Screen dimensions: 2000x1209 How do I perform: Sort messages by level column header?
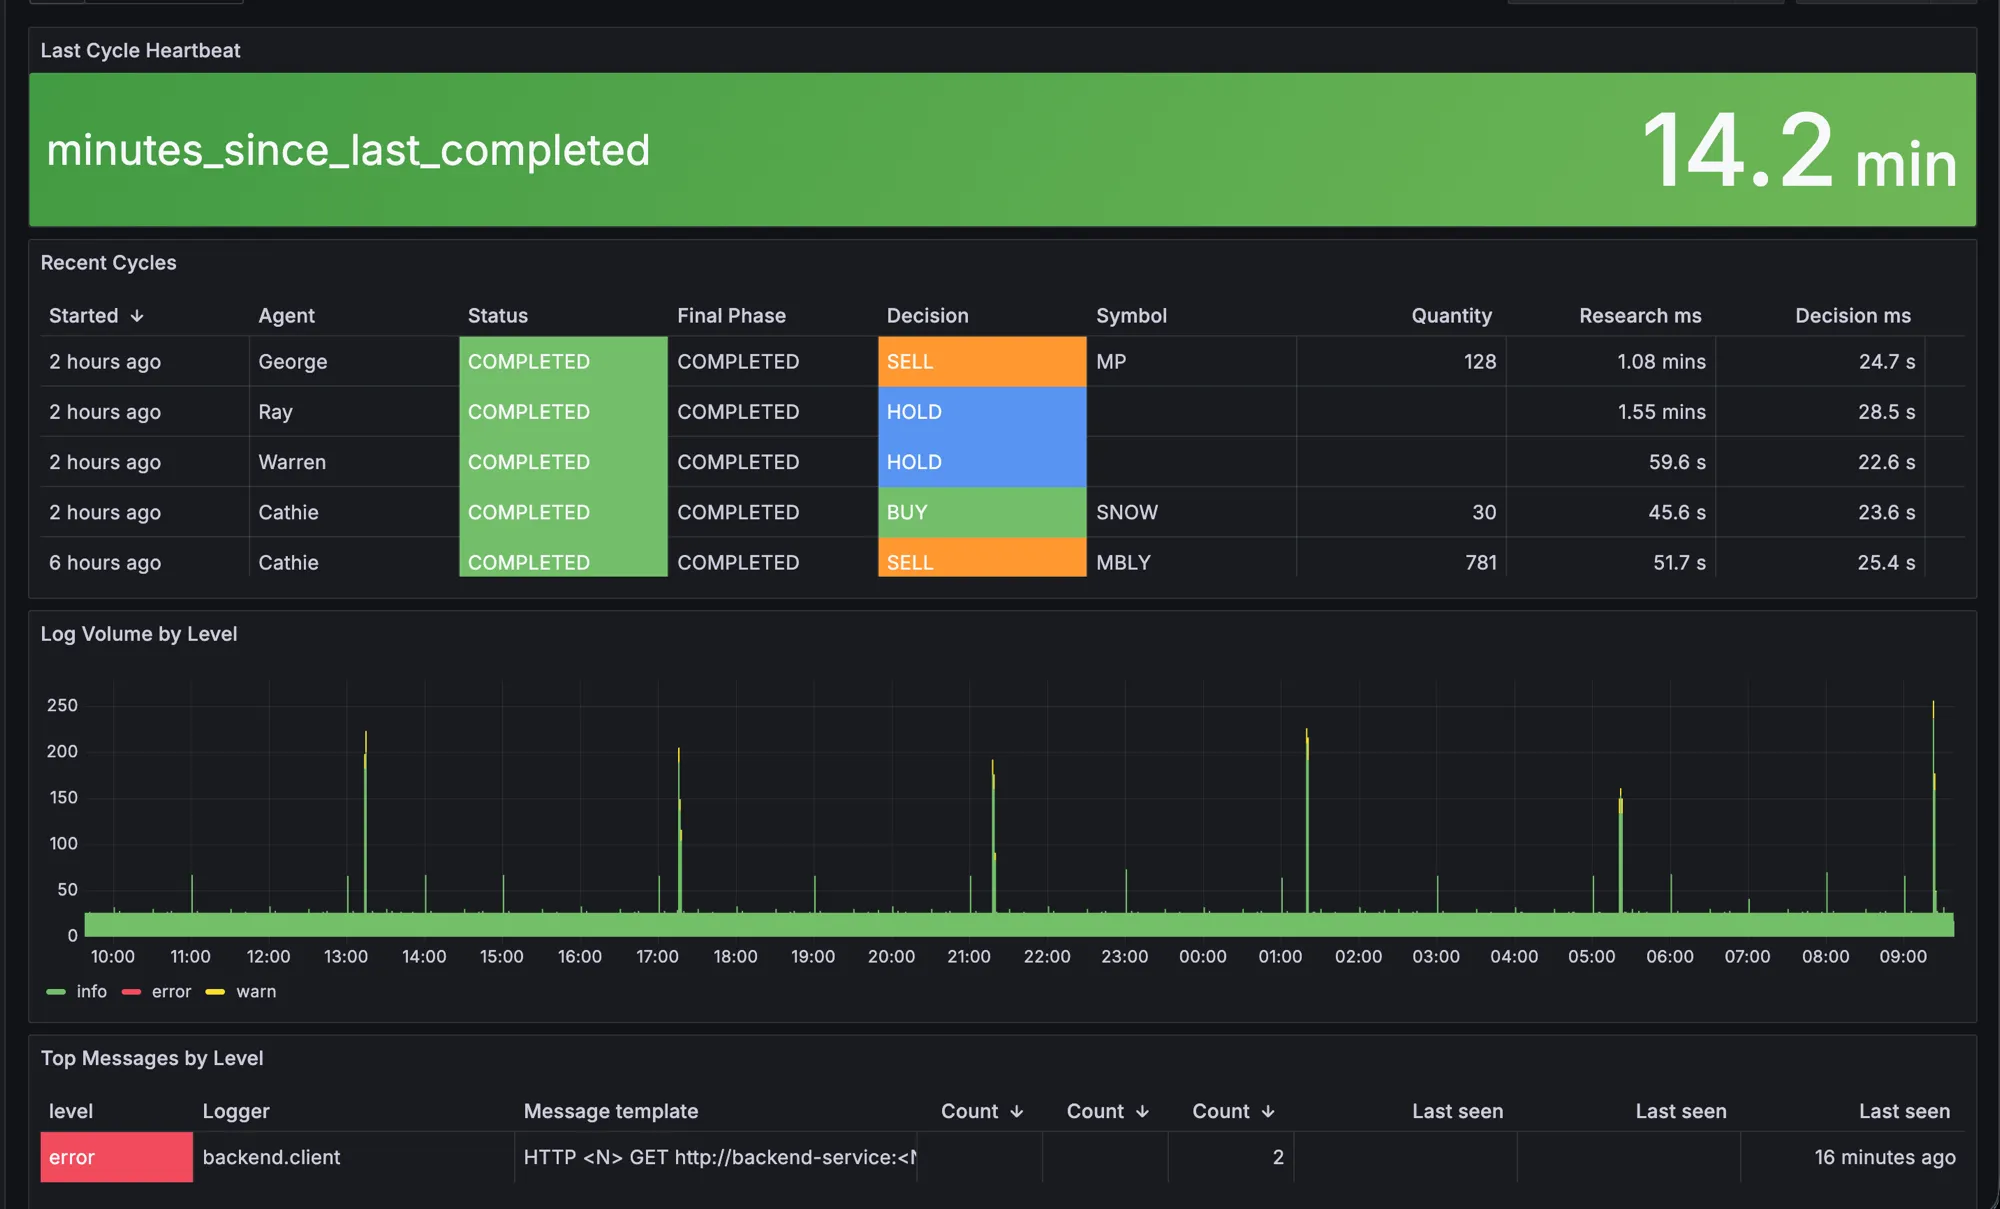(x=71, y=1112)
